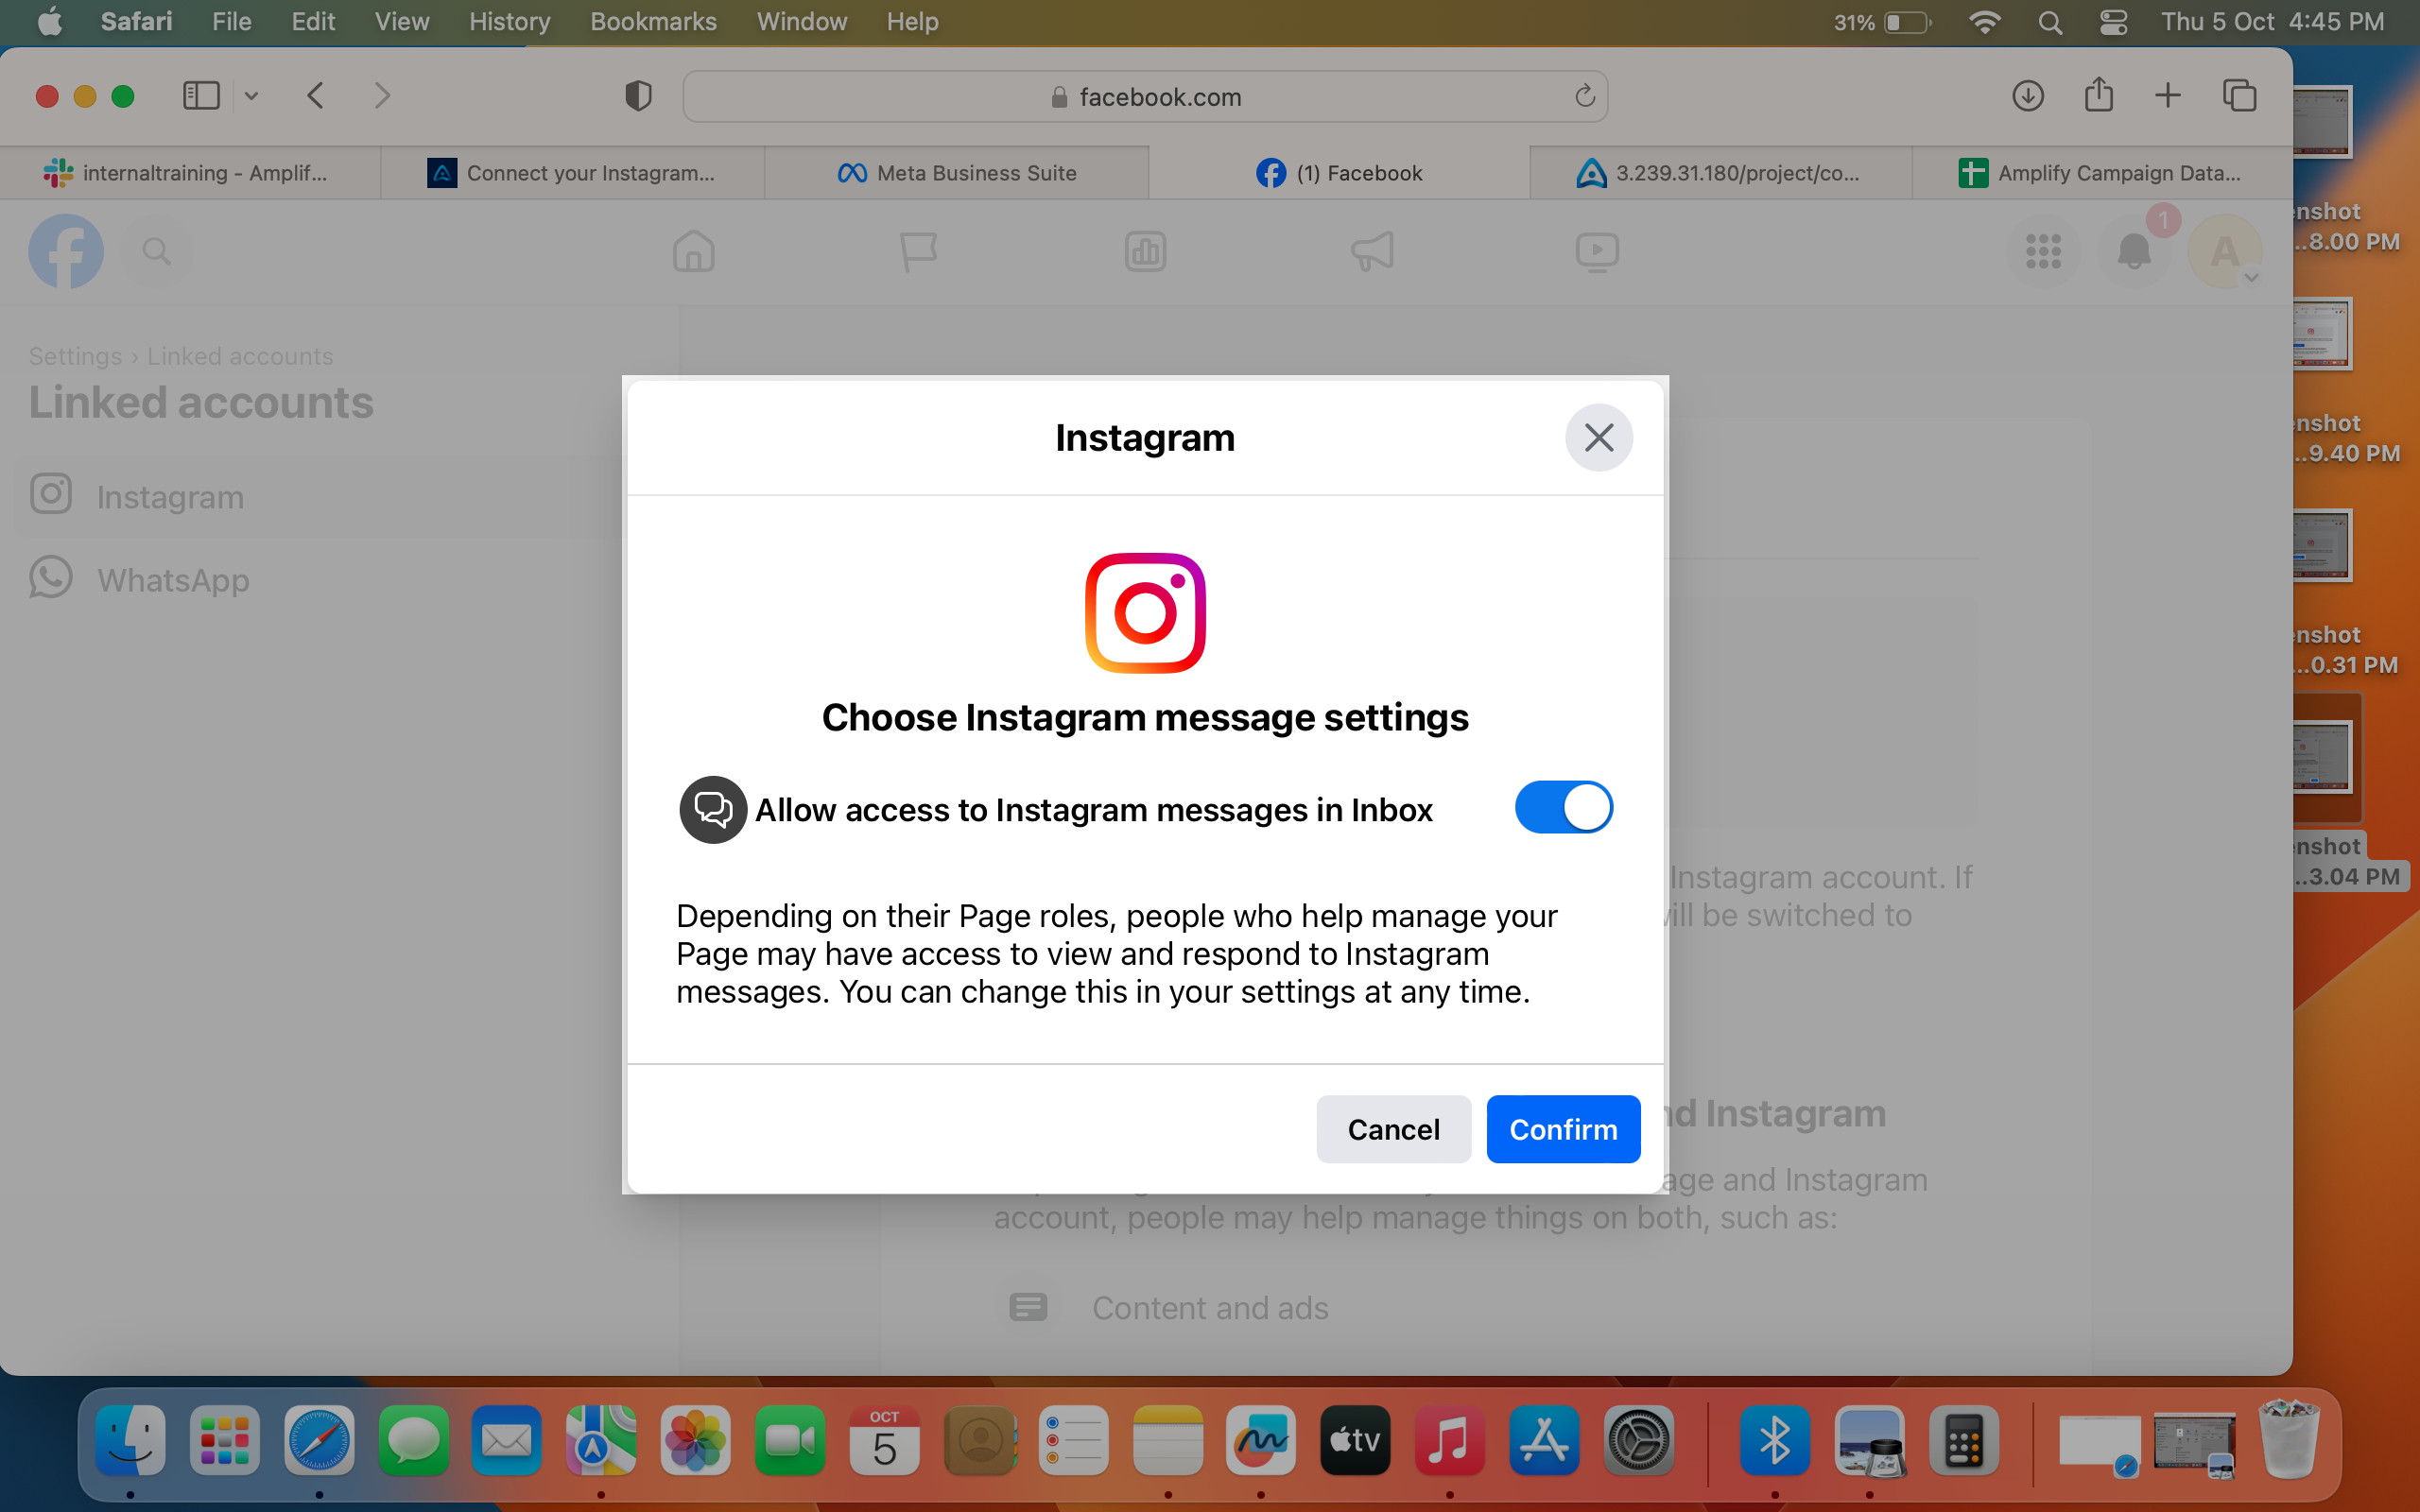Open the Bookmarks menu

653,22
